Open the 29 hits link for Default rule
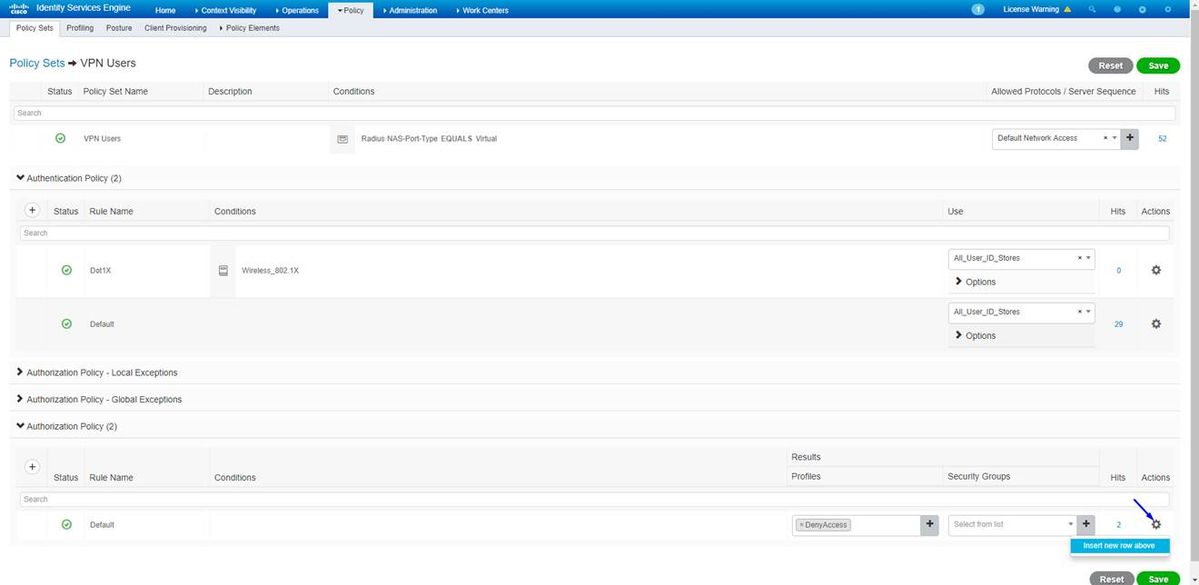Image resolution: width=1199 pixels, height=585 pixels. (x=1119, y=324)
